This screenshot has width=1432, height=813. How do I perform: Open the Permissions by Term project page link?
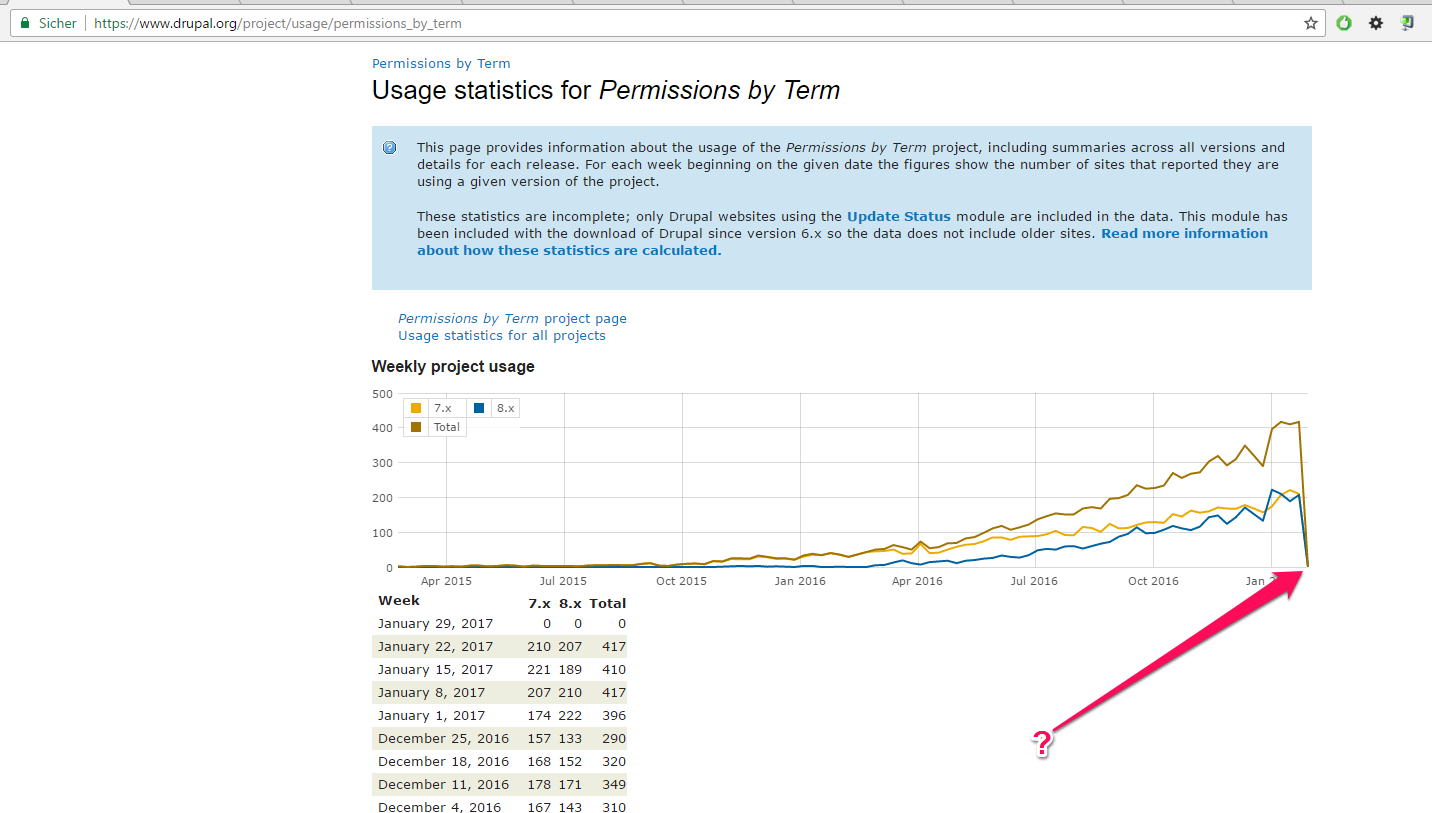(512, 318)
